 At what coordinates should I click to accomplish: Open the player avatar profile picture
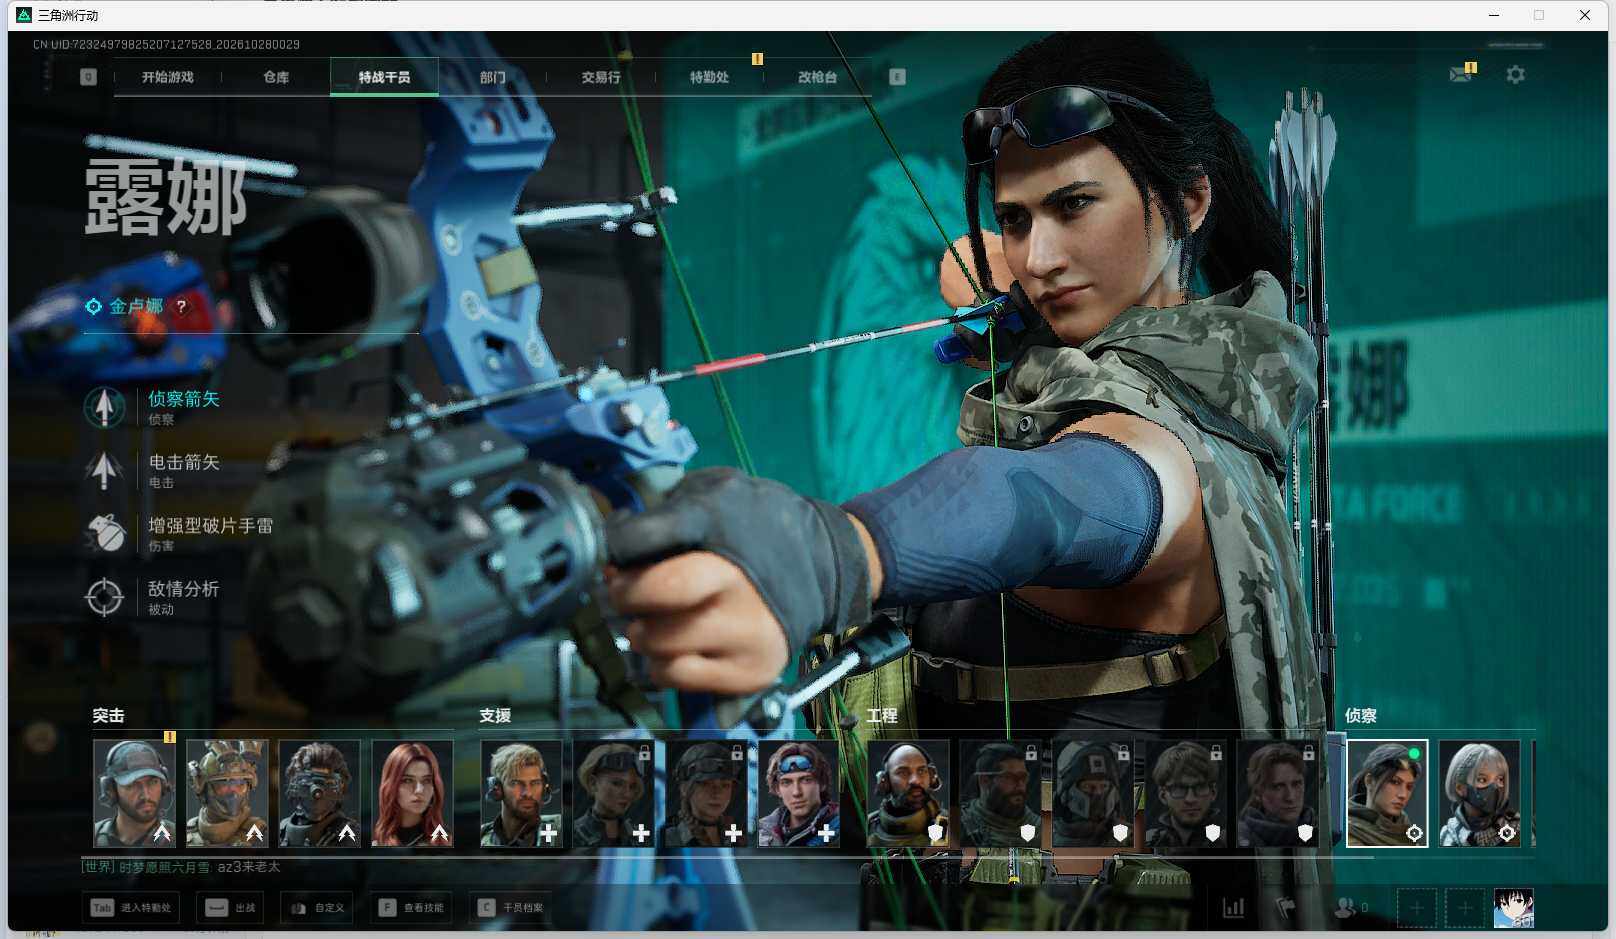(1513, 908)
